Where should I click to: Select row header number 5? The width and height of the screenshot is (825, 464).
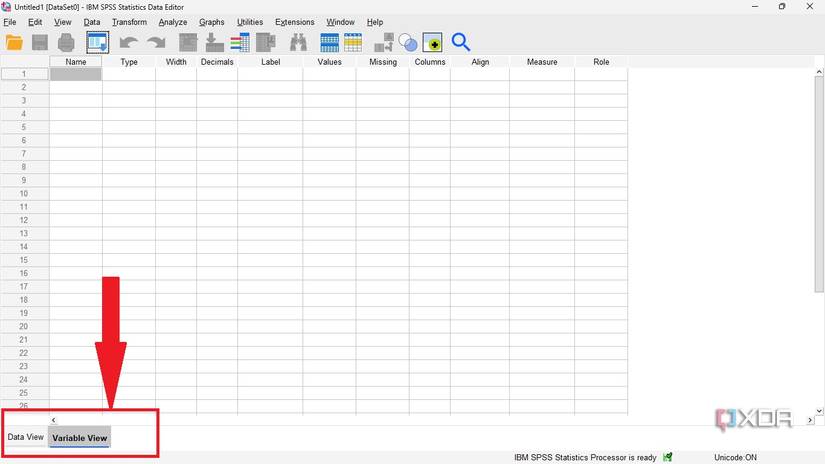(x=25, y=127)
